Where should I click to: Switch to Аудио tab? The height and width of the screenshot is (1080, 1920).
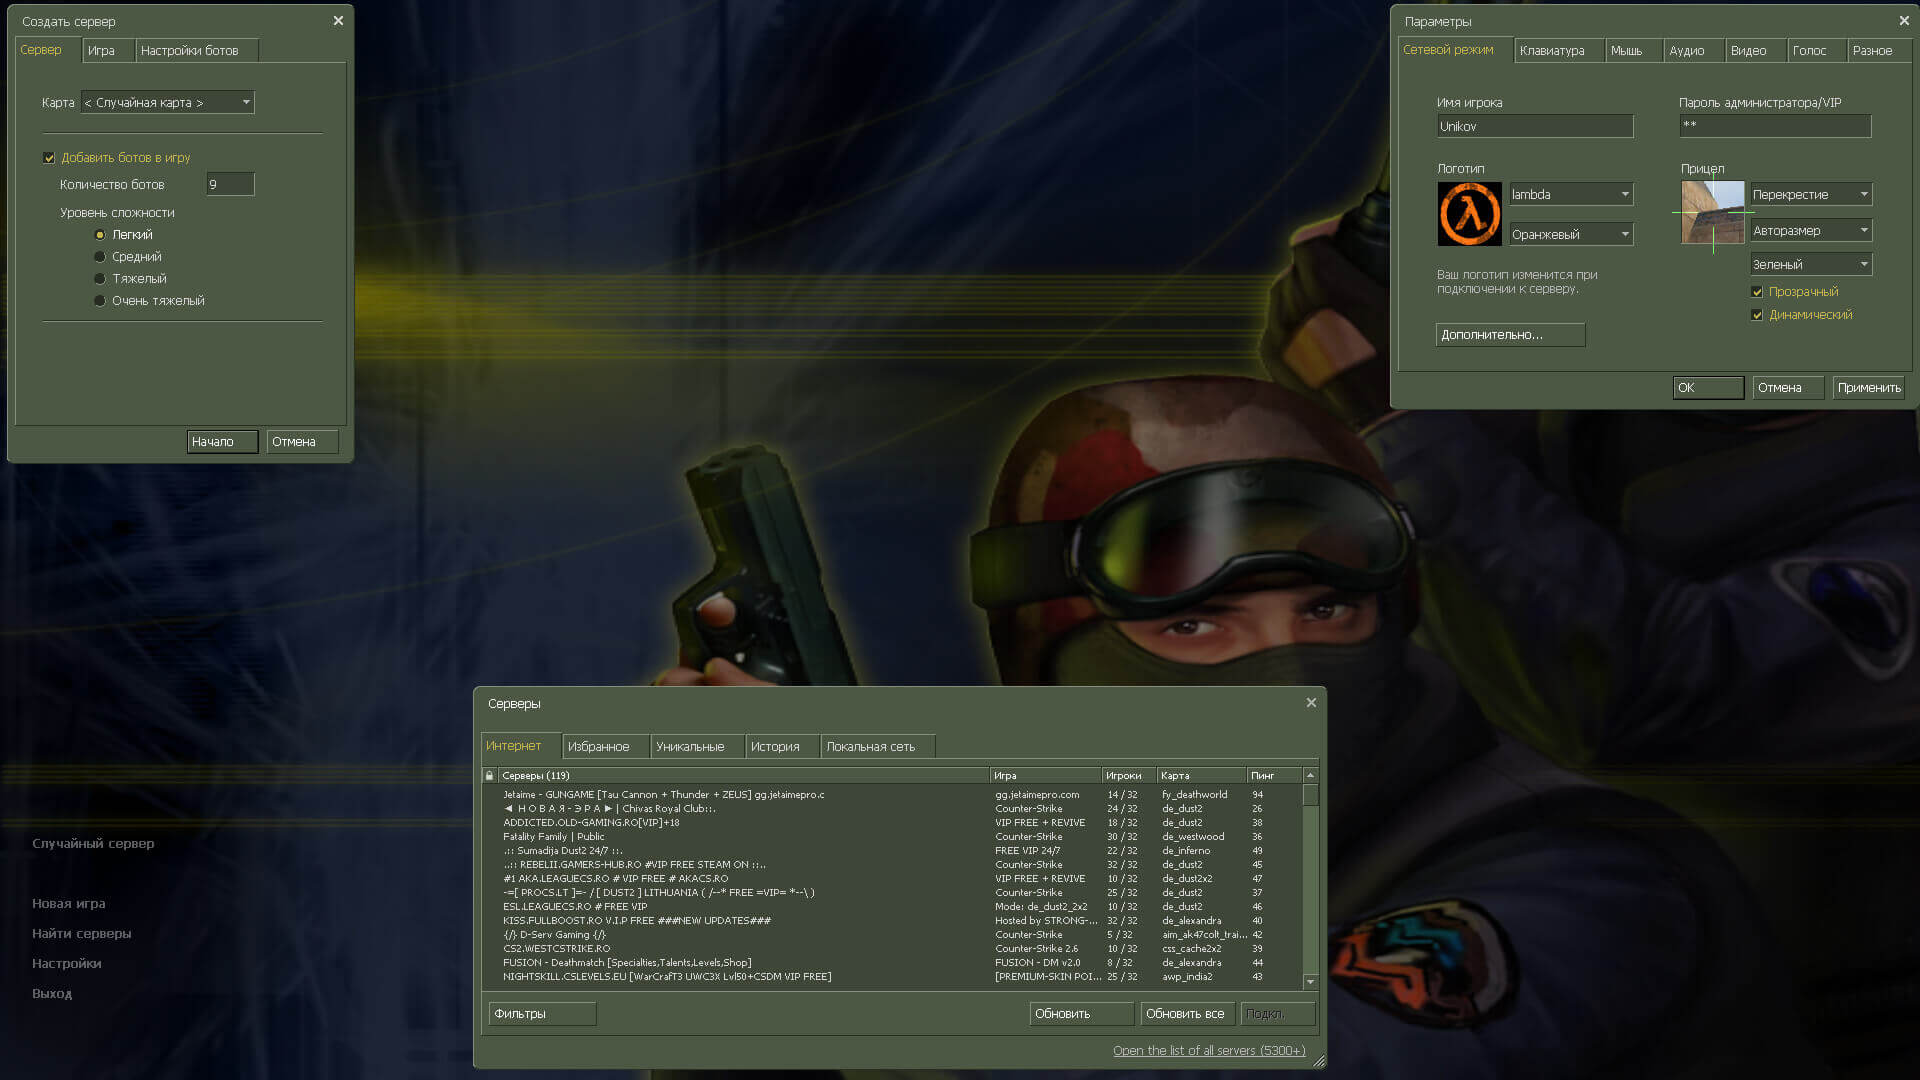coord(1693,50)
